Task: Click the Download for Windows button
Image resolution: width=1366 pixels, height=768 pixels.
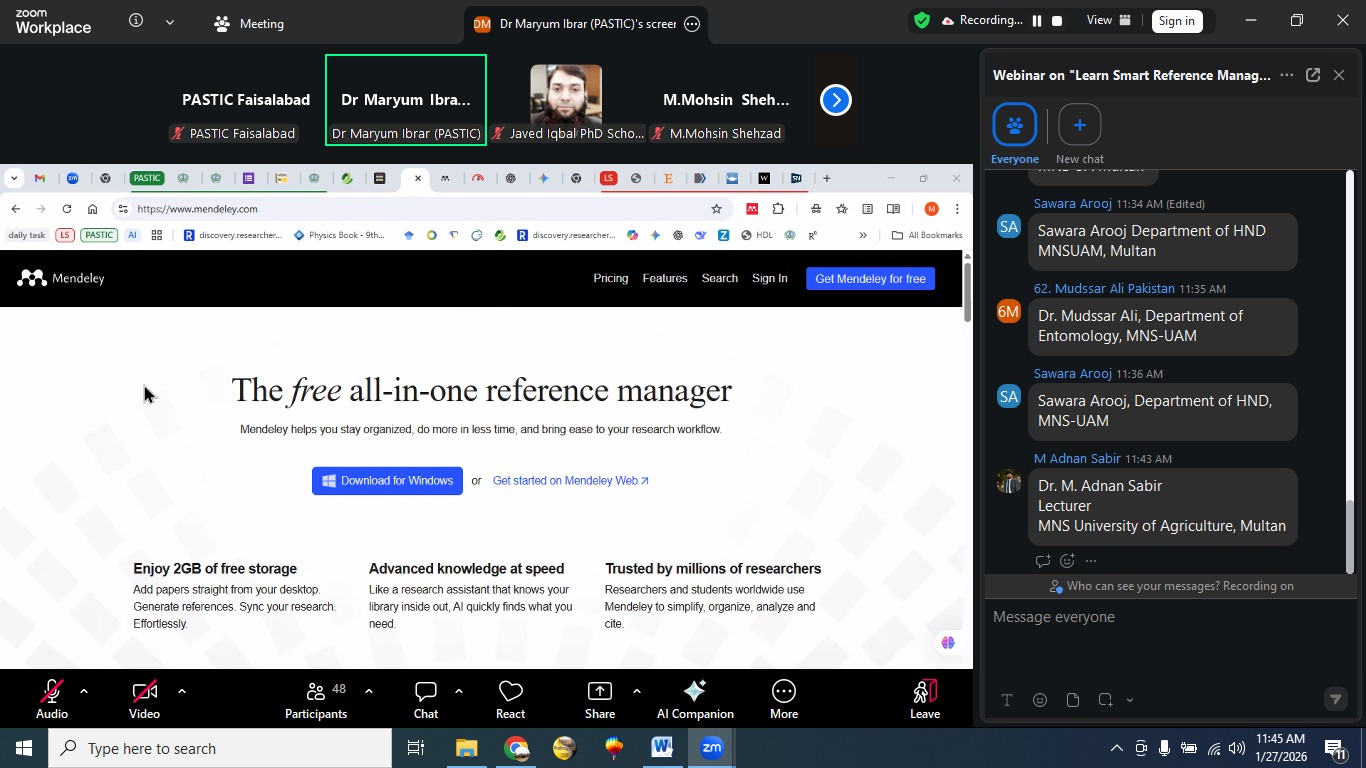Action: click(x=387, y=481)
